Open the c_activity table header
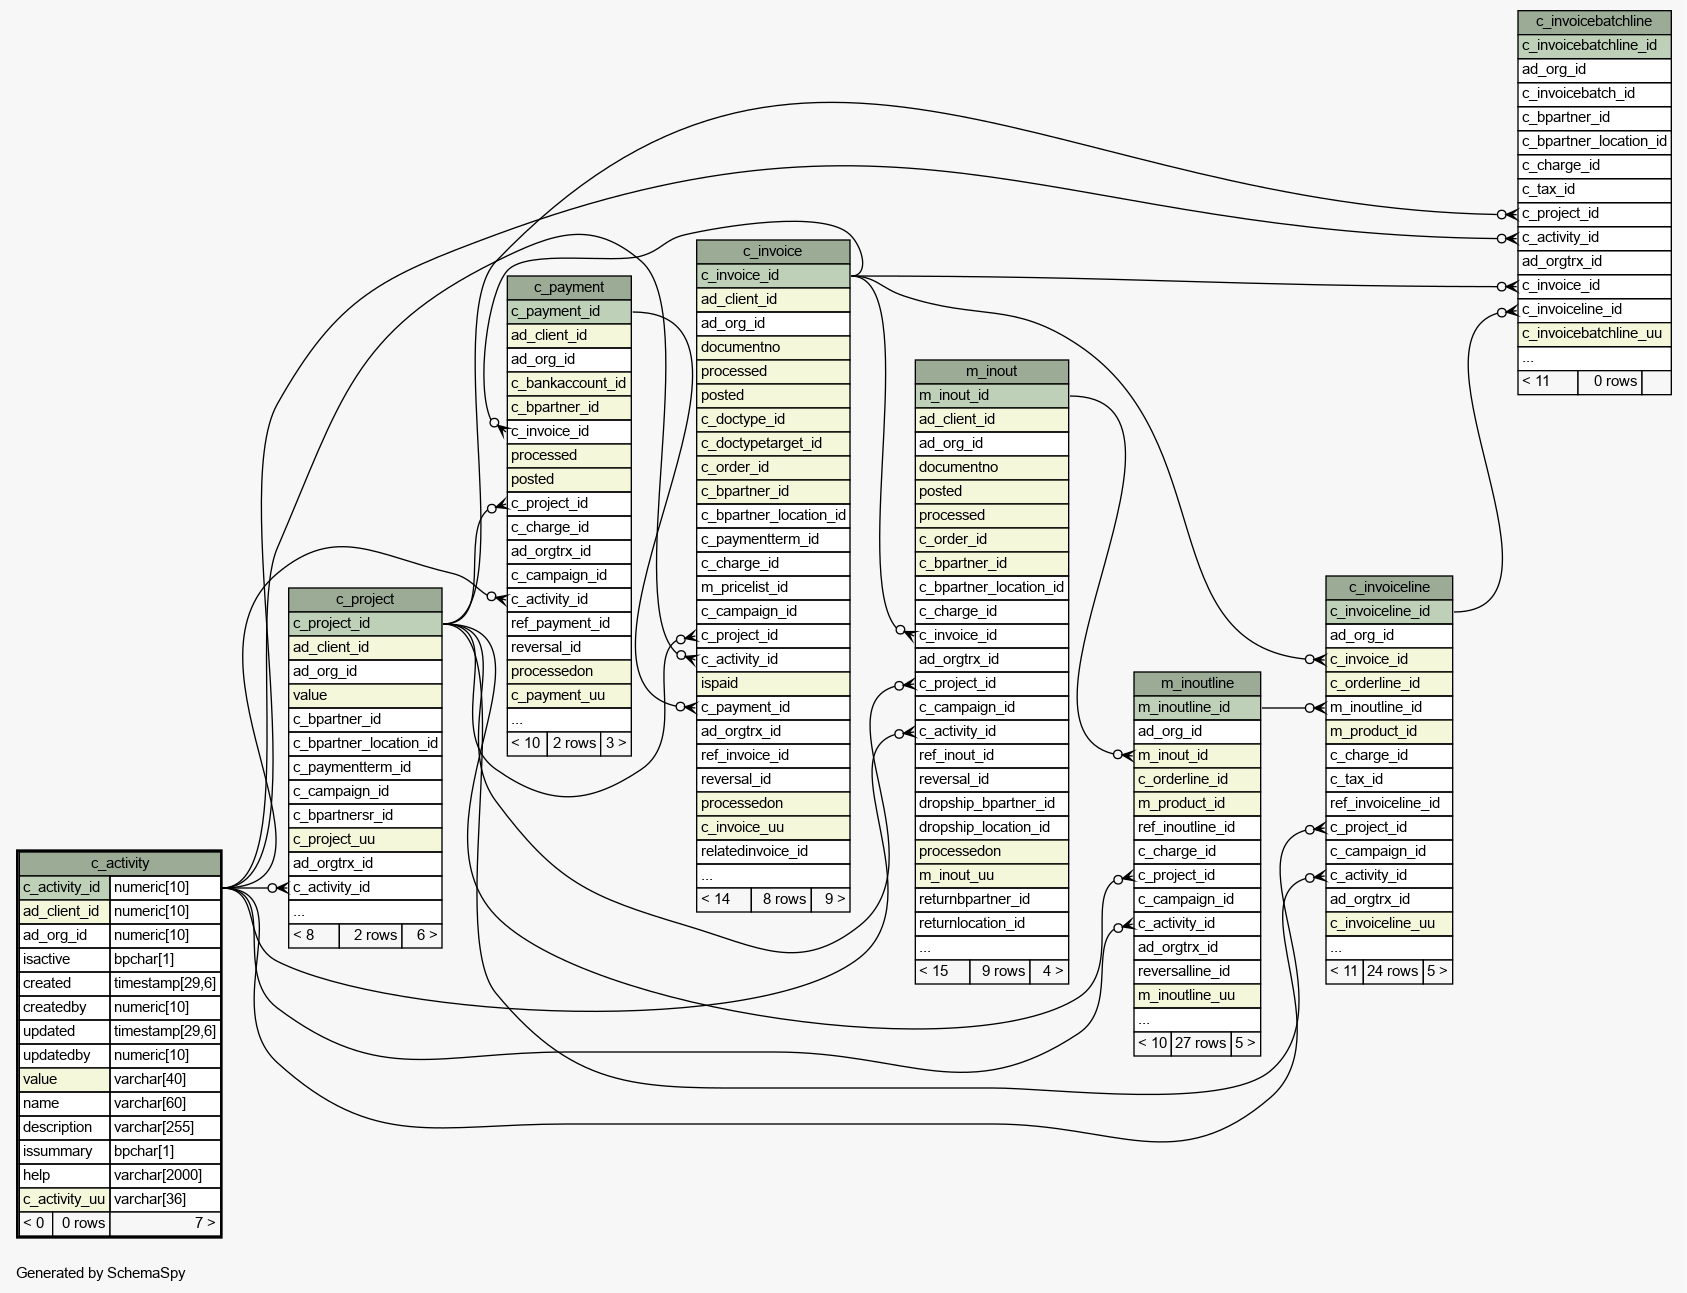 [119, 863]
